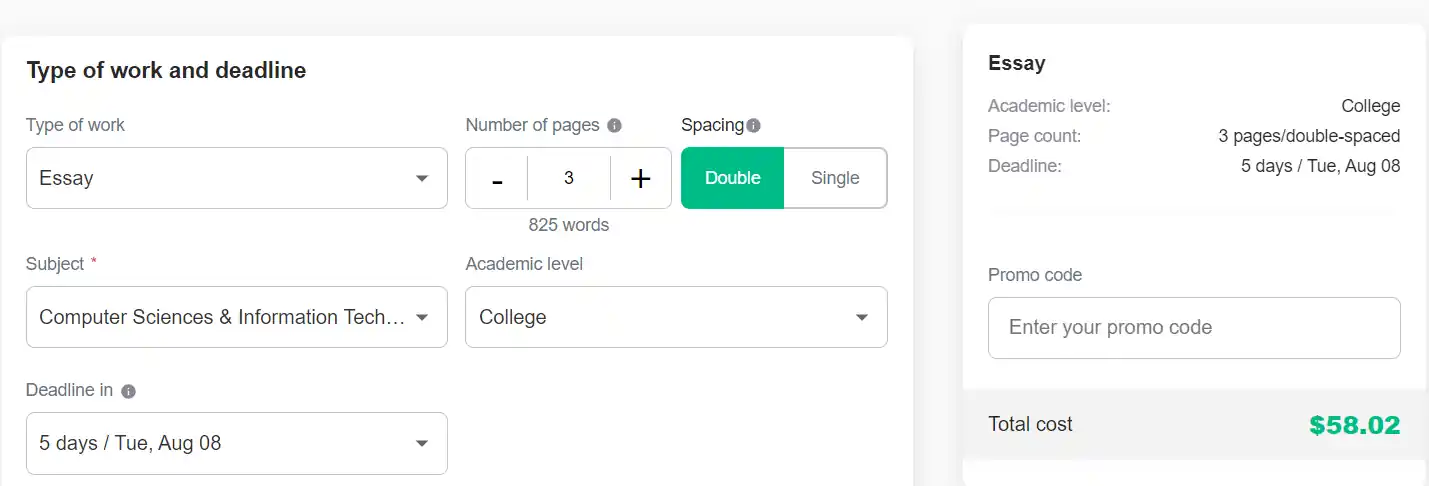Click the info icon next to Spacing

pos(754,126)
